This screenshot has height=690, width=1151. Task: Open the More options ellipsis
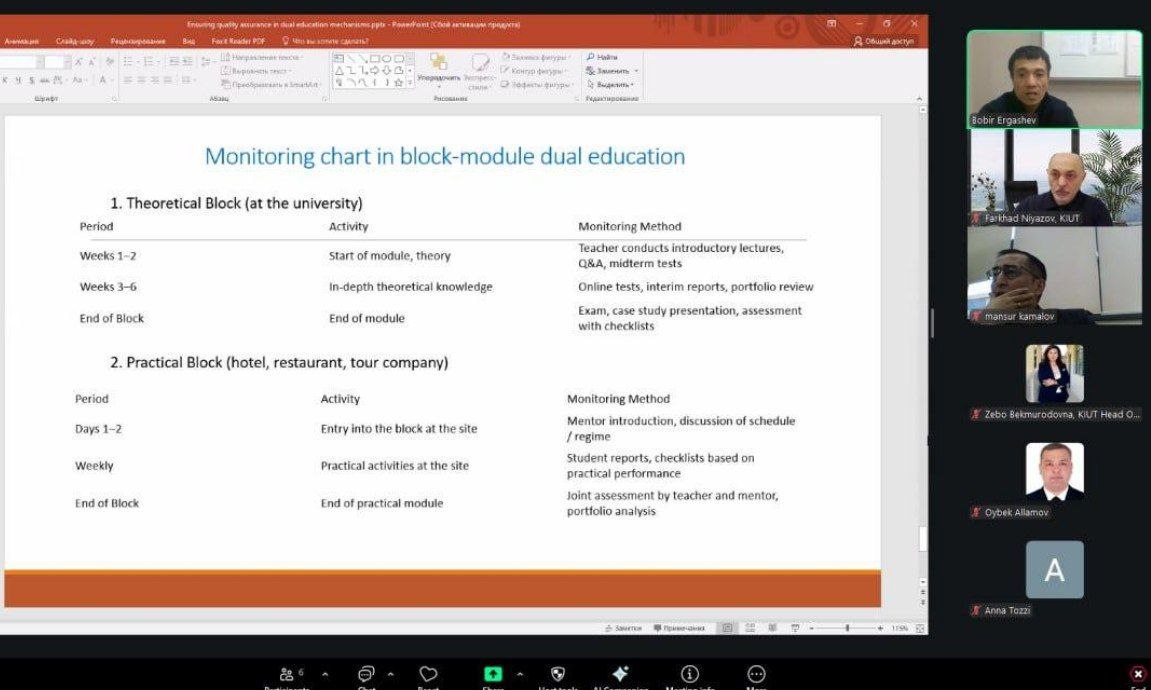tap(757, 675)
